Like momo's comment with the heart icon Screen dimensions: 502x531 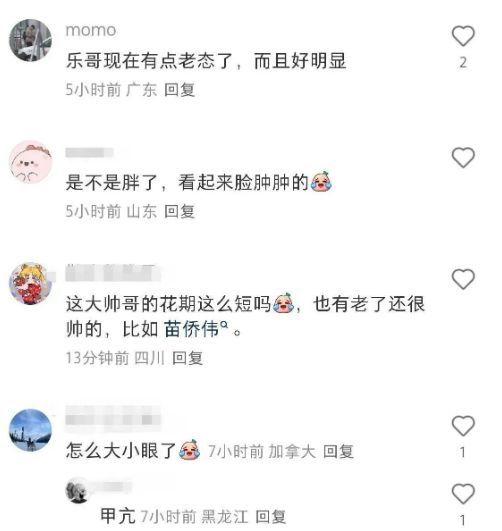(x=463, y=36)
